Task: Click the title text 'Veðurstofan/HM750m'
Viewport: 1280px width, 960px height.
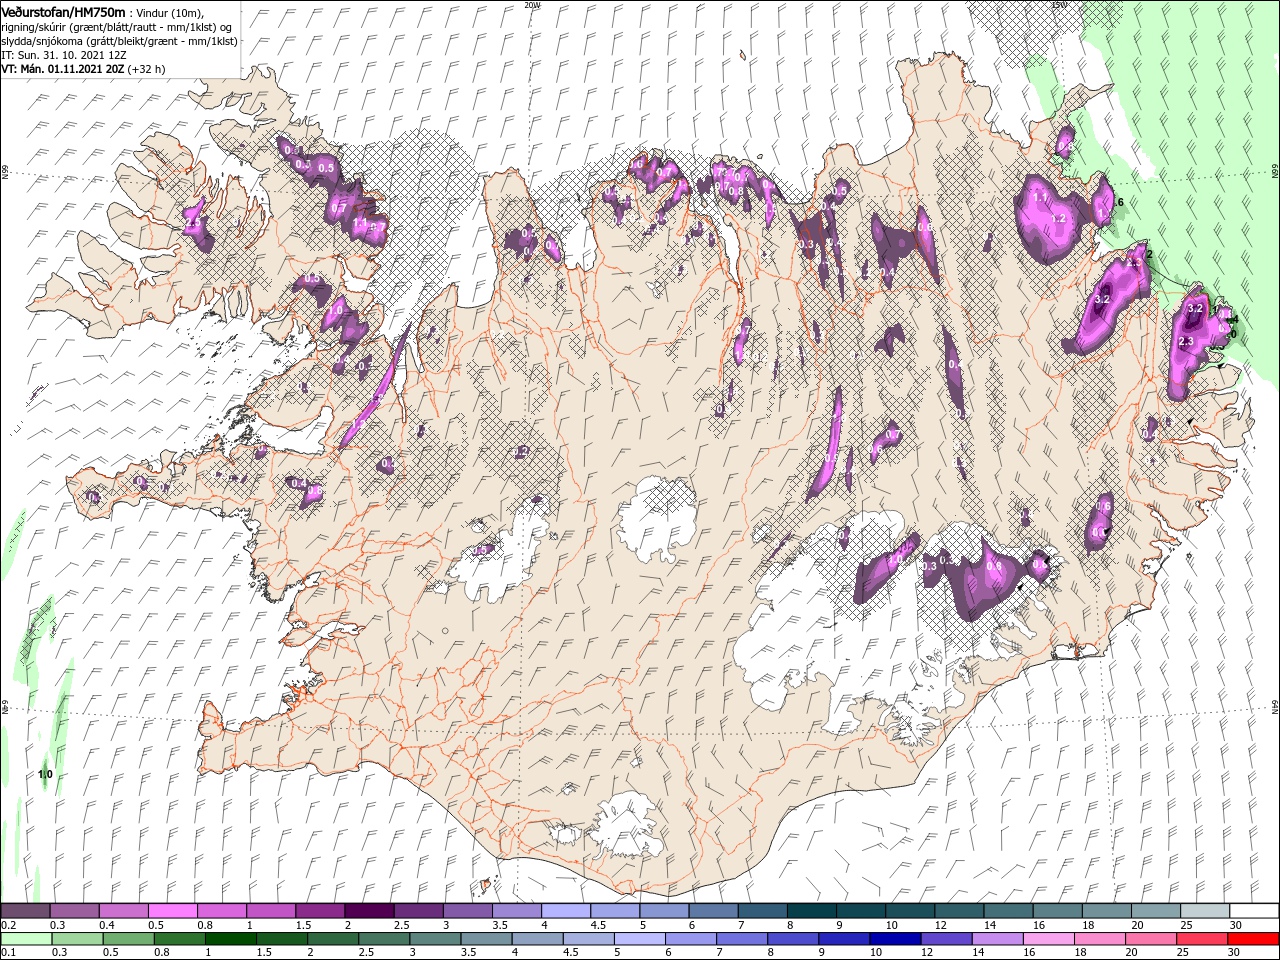Action: (x=63, y=11)
